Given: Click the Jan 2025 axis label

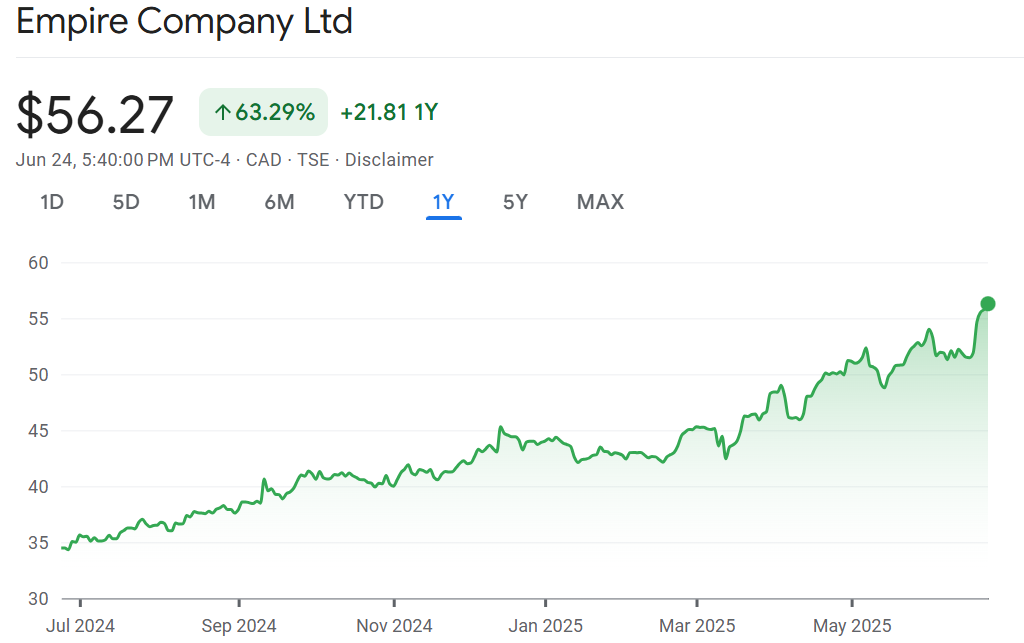Looking at the screenshot, I should (545, 626).
